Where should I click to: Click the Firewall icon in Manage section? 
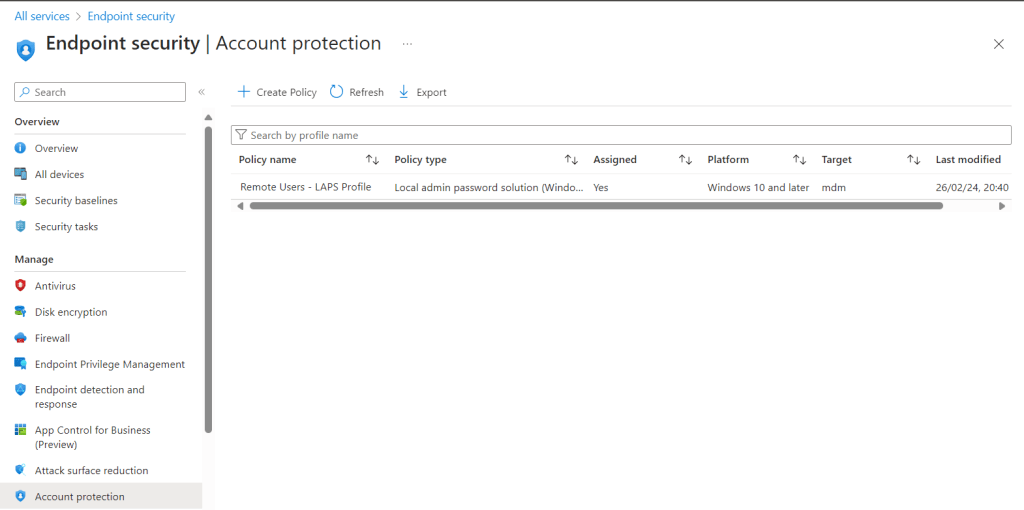(x=20, y=338)
